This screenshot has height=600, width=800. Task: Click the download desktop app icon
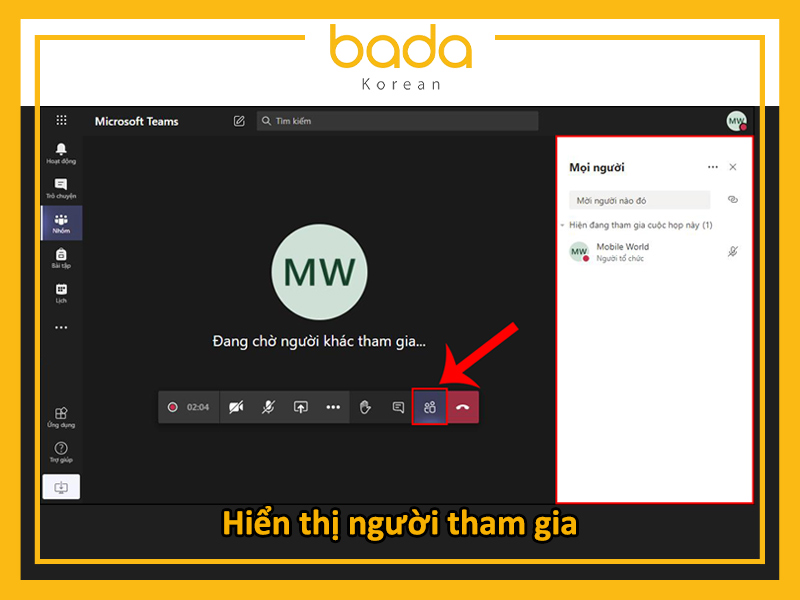pyautogui.click(x=61, y=487)
